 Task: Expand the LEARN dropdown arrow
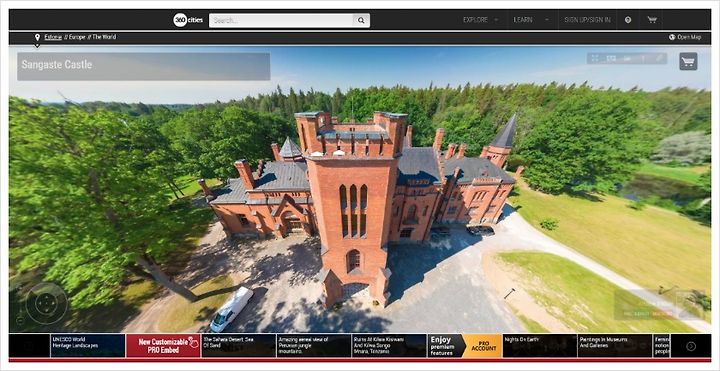[x=546, y=20]
